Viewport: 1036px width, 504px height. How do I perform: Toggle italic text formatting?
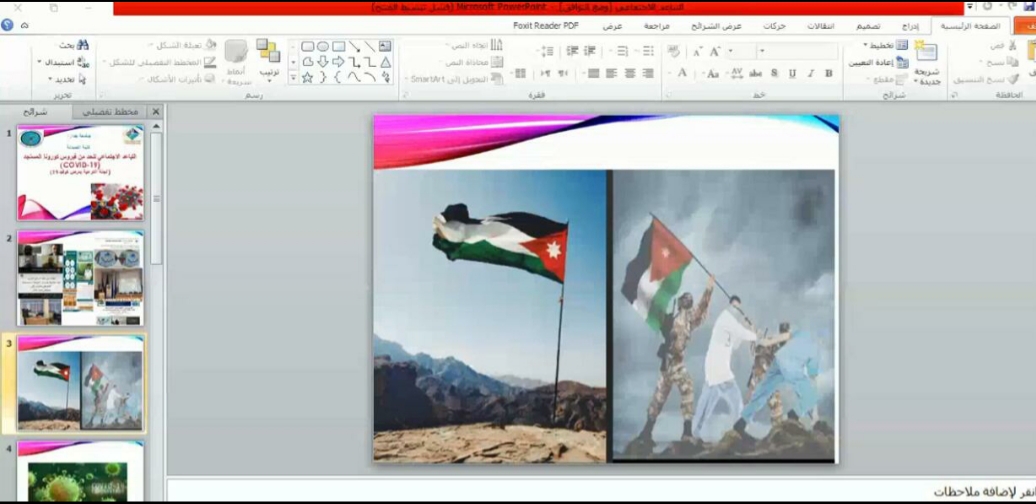pos(810,73)
